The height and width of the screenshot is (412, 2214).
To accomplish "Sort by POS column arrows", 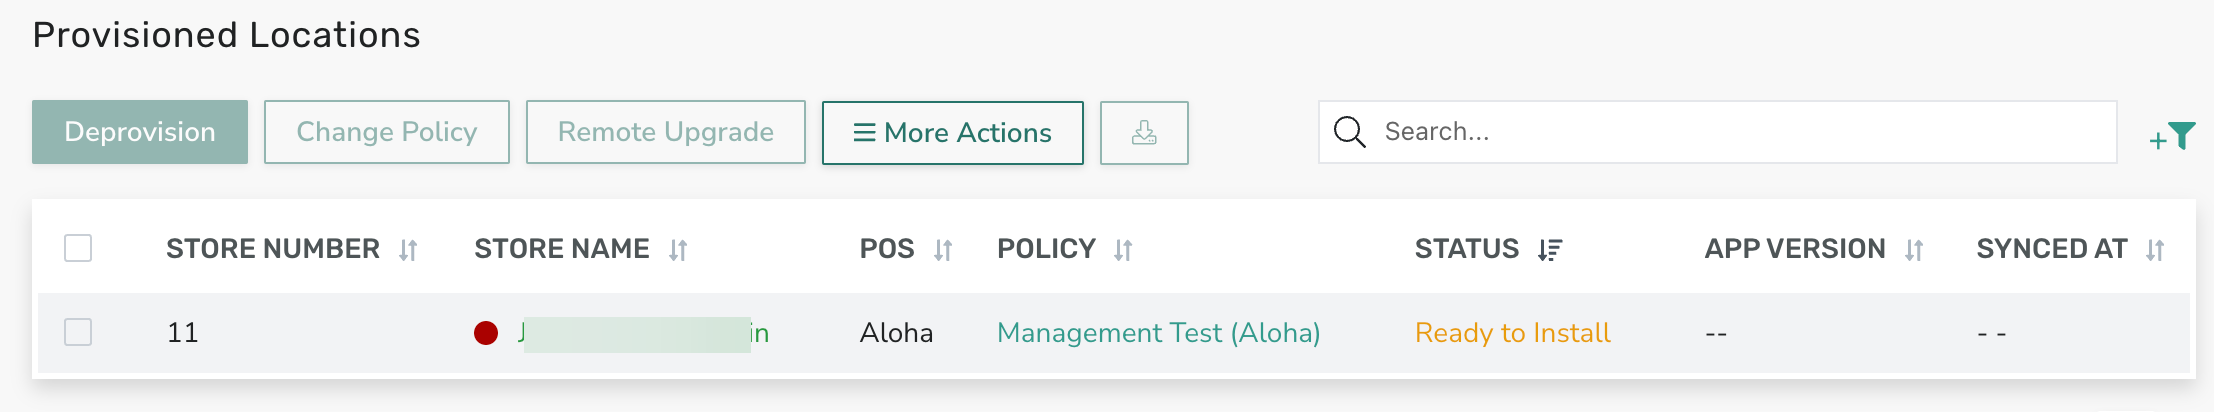I will coord(943,250).
